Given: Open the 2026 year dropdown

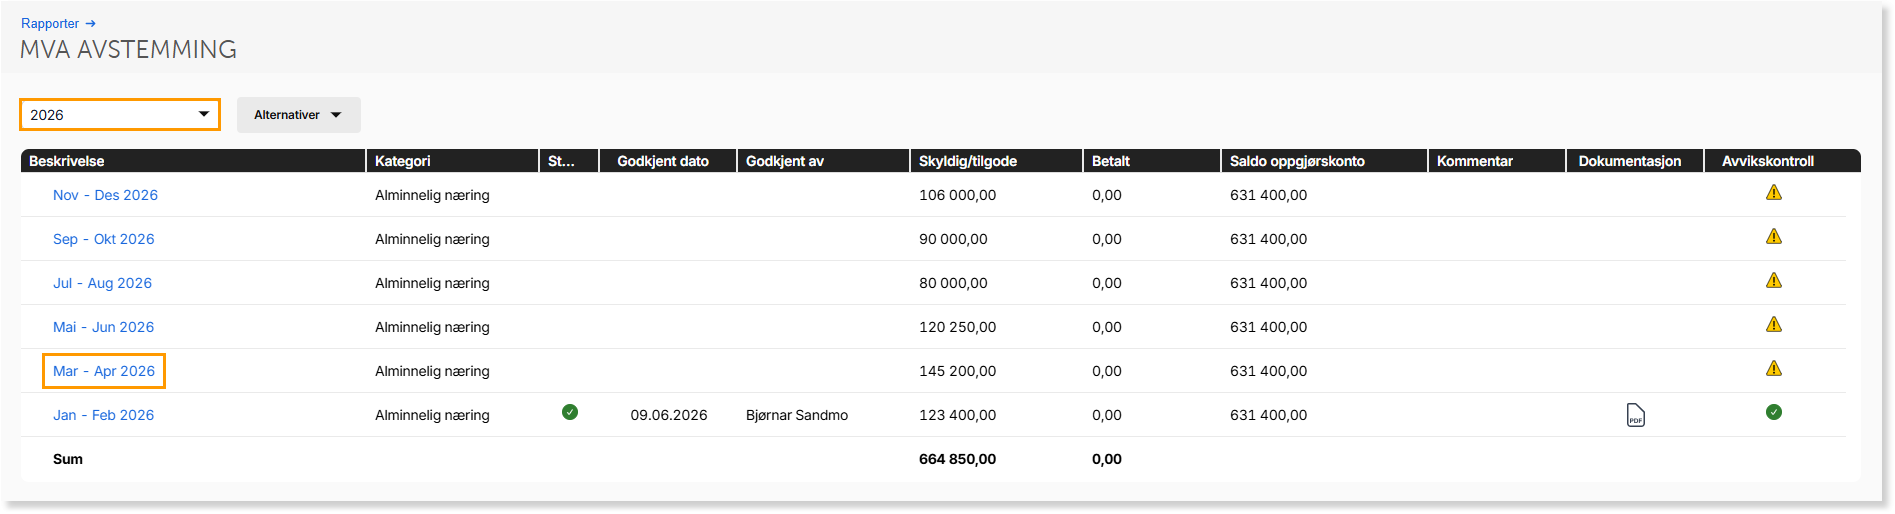Looking at the screenshot, I should (x=120, y=115).
